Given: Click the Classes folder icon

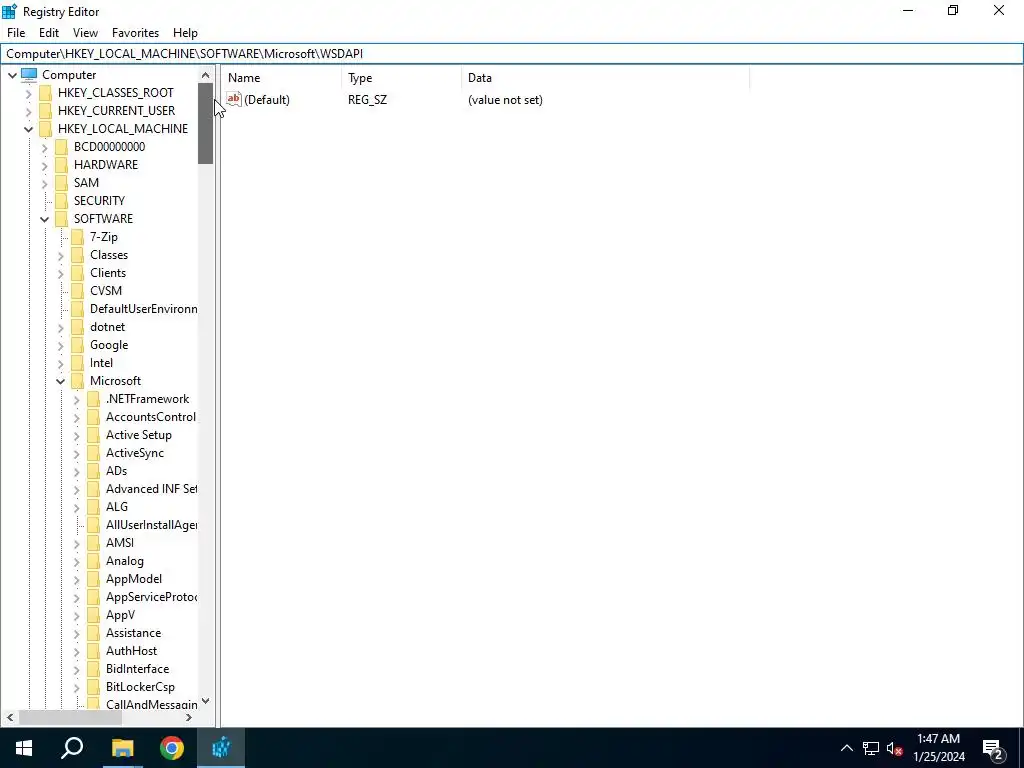Looking at the screenshot, I should click(78, 255).
